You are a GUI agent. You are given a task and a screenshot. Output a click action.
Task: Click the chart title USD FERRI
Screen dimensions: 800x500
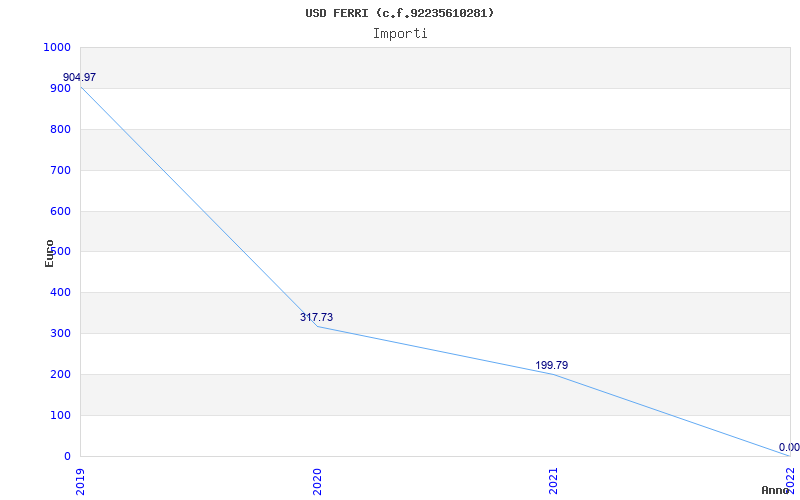(x=400, y=13)
